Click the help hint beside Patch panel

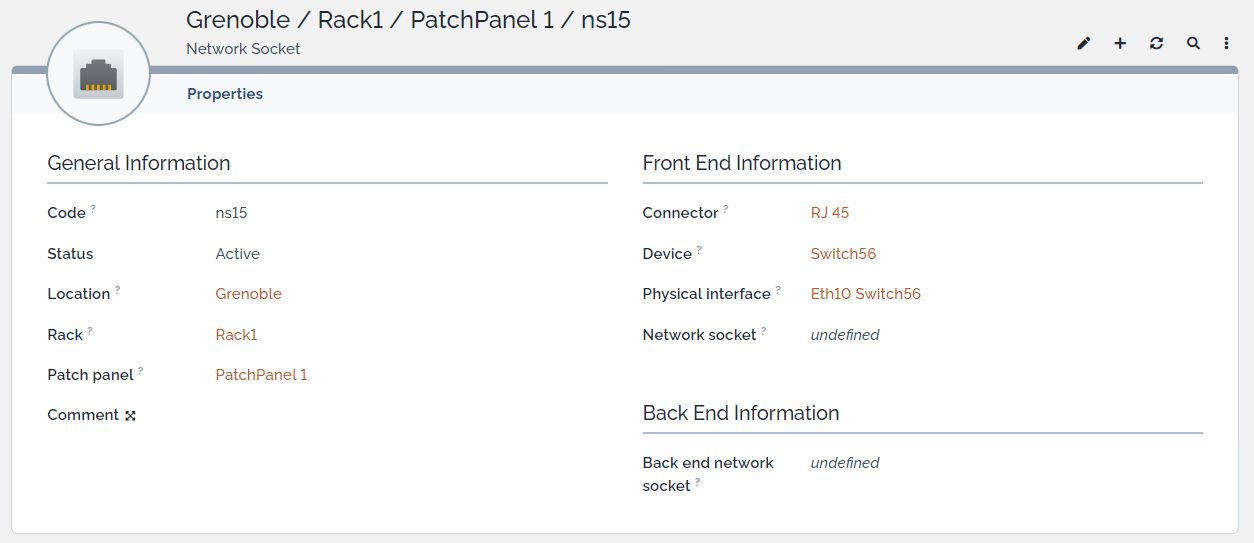141,371
